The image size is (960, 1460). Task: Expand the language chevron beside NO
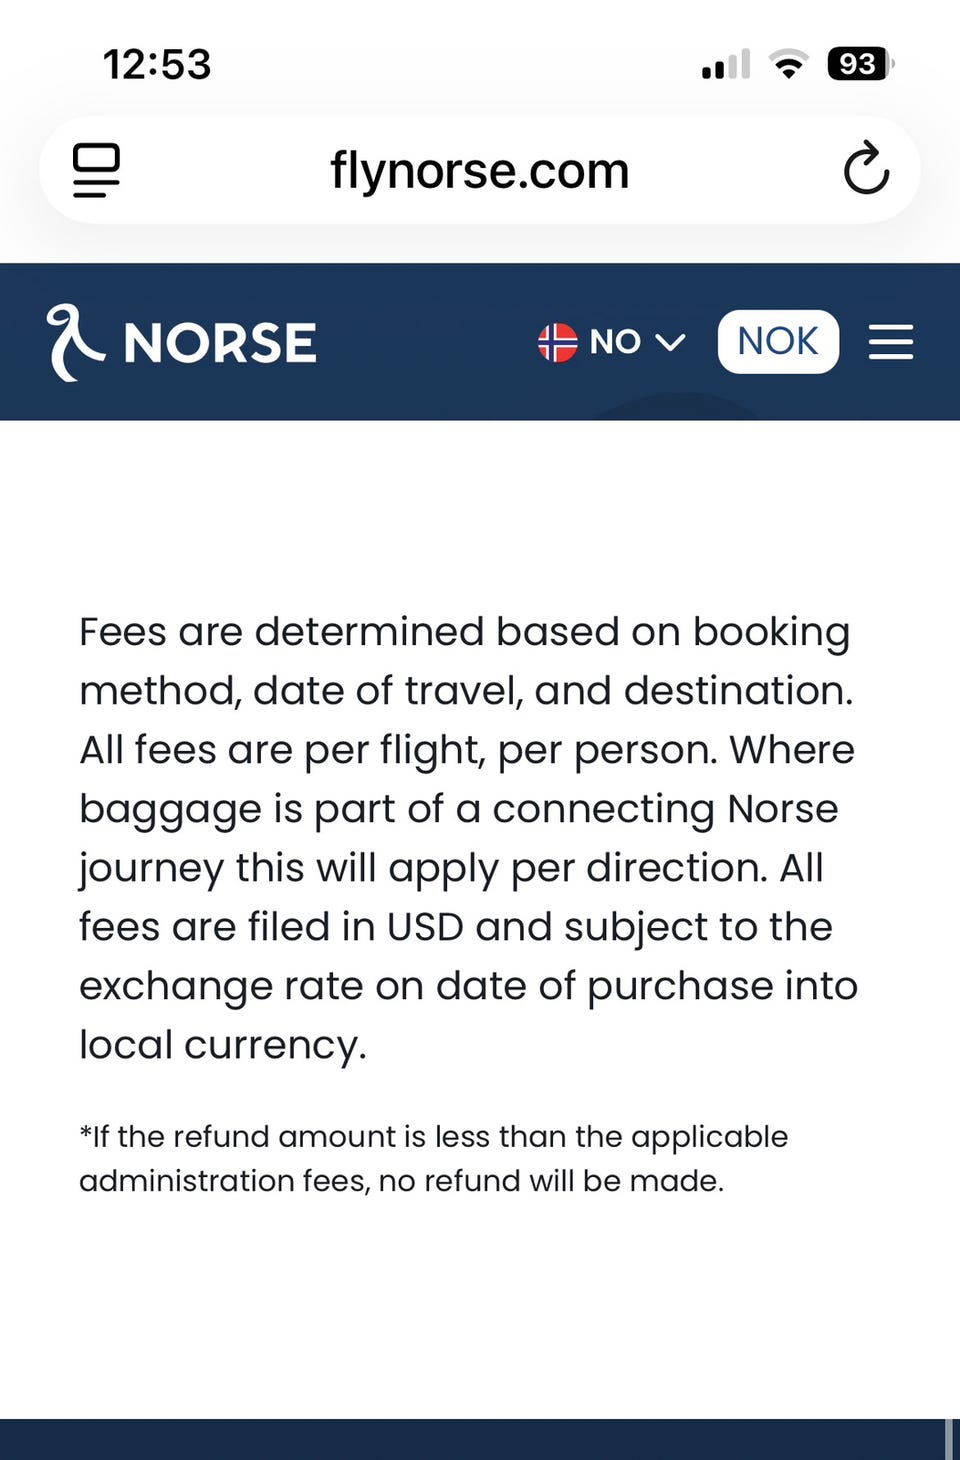click(670, 342)
